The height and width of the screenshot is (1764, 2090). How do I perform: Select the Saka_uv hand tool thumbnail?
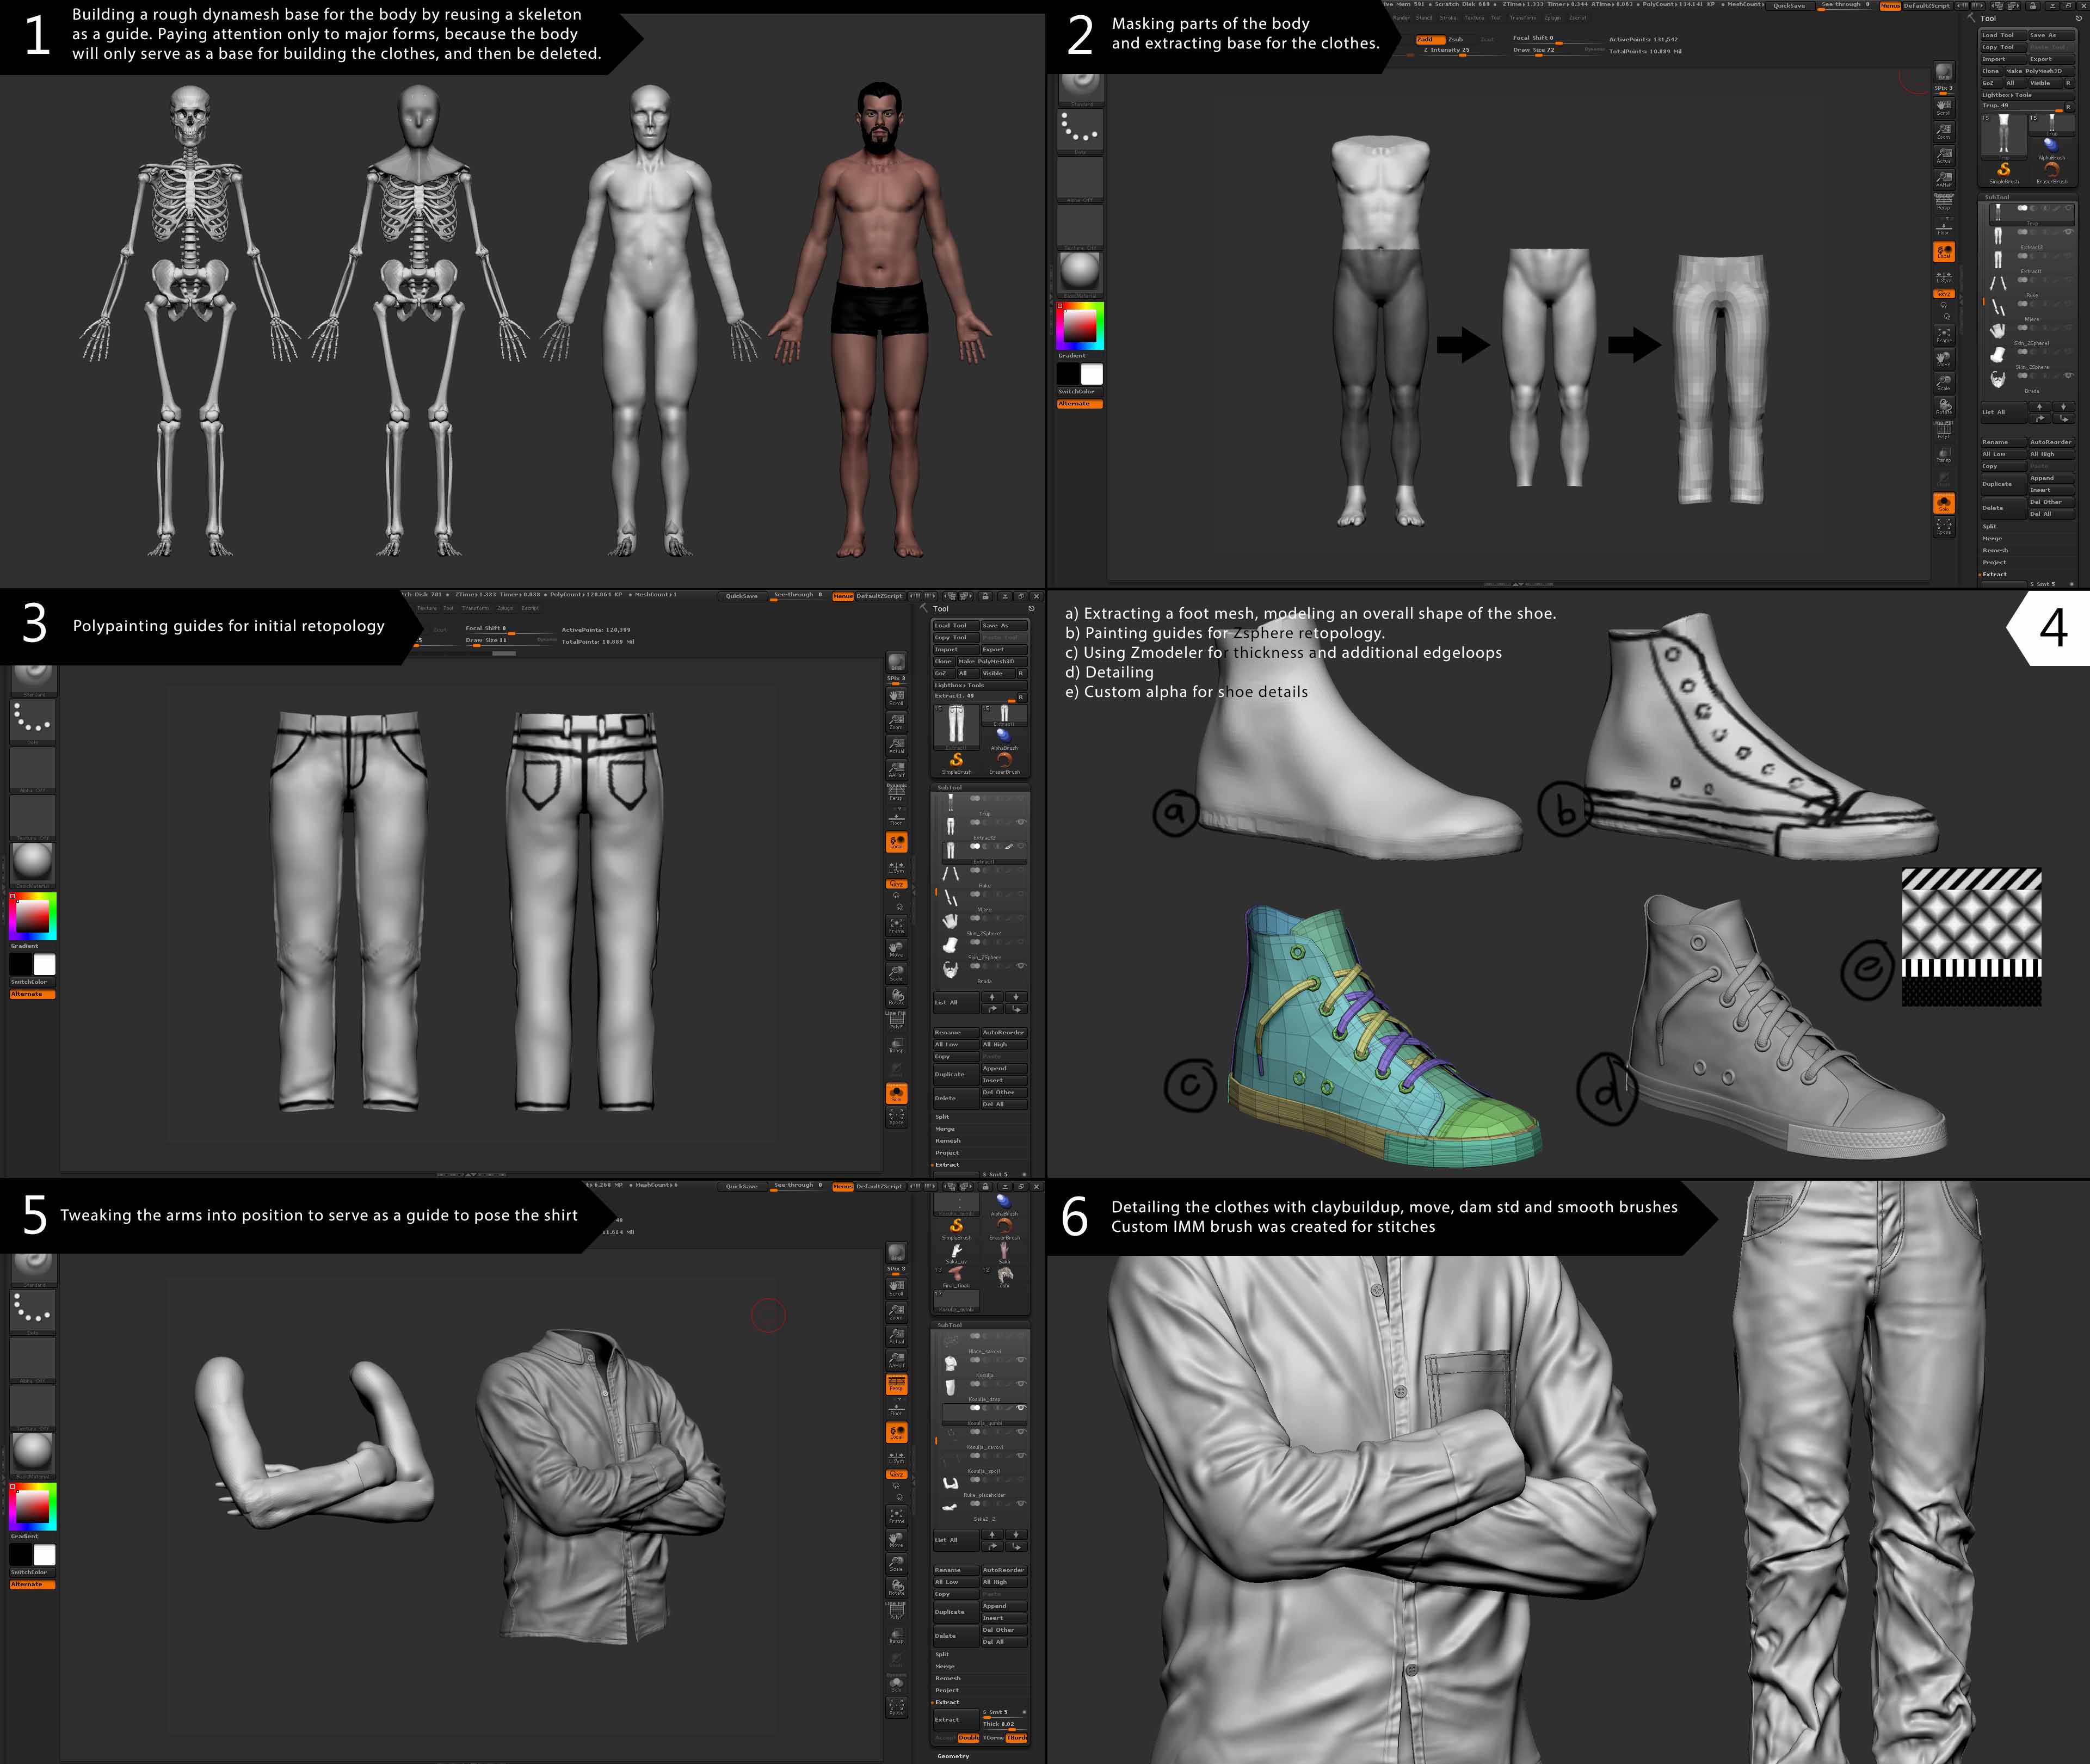(956, 1252)
